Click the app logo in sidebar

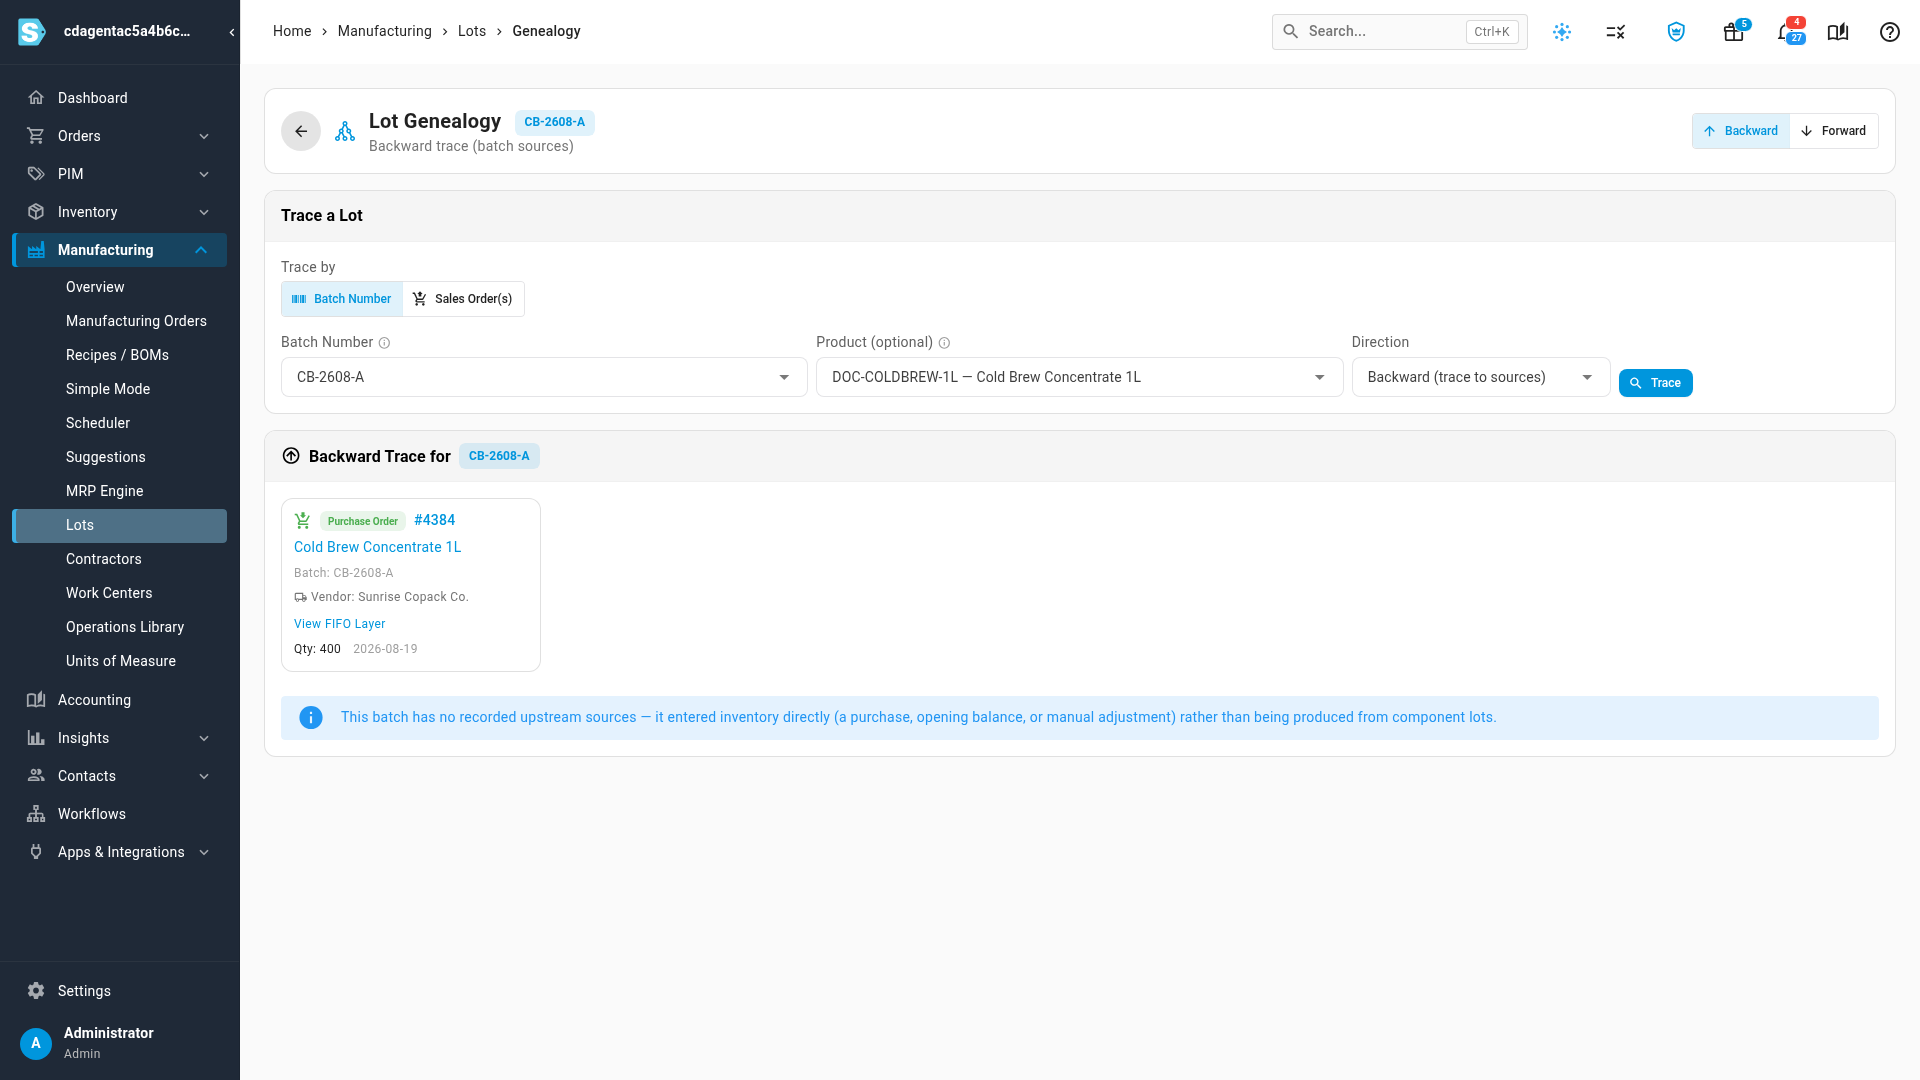click(x=32, y=32)
